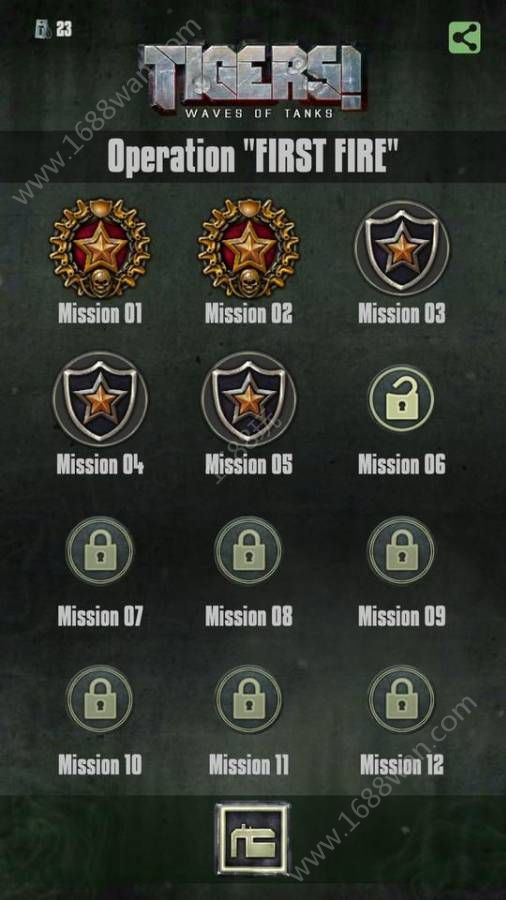This screenshot has height=900, width=506.
Task: Tap the green share icon
Action: point(464,38)
